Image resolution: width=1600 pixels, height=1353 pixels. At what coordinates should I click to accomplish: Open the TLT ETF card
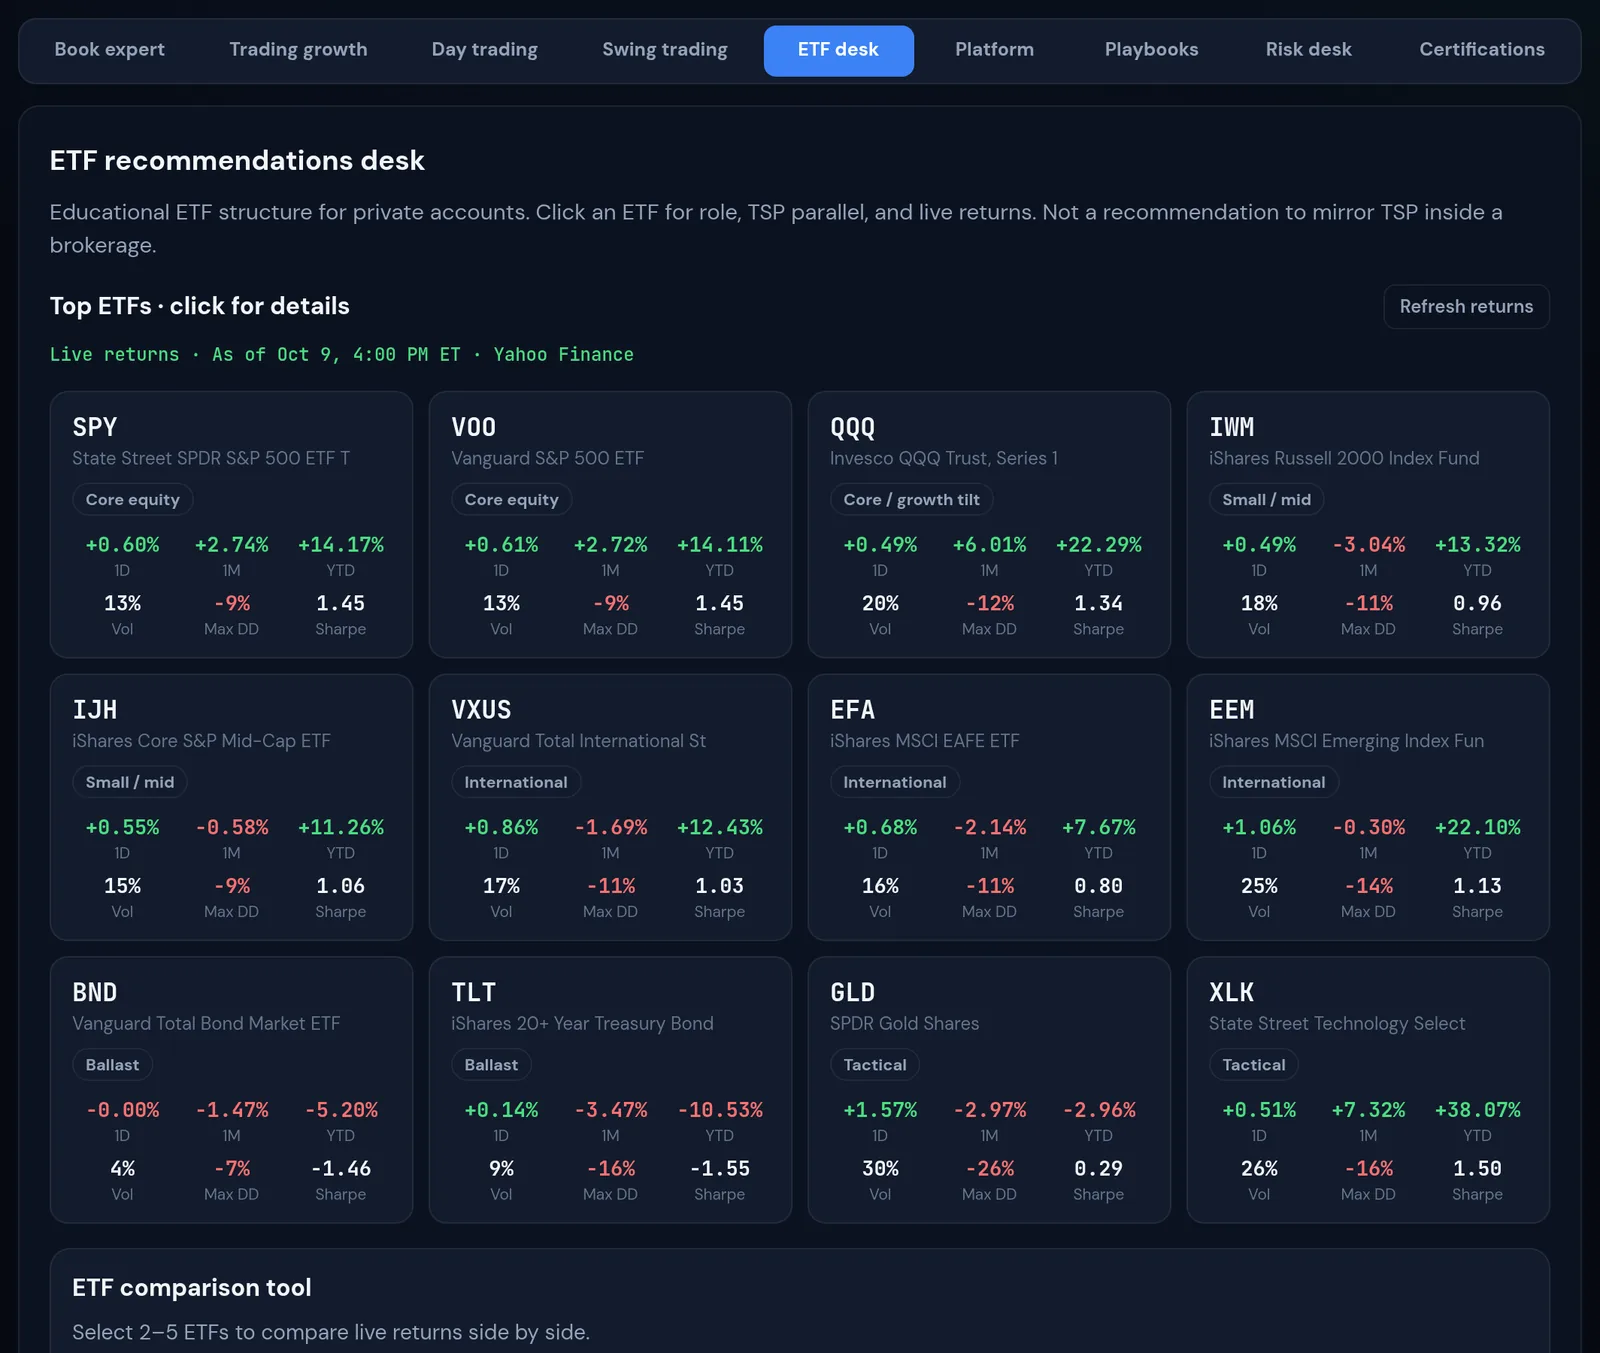coord(610,1090)
